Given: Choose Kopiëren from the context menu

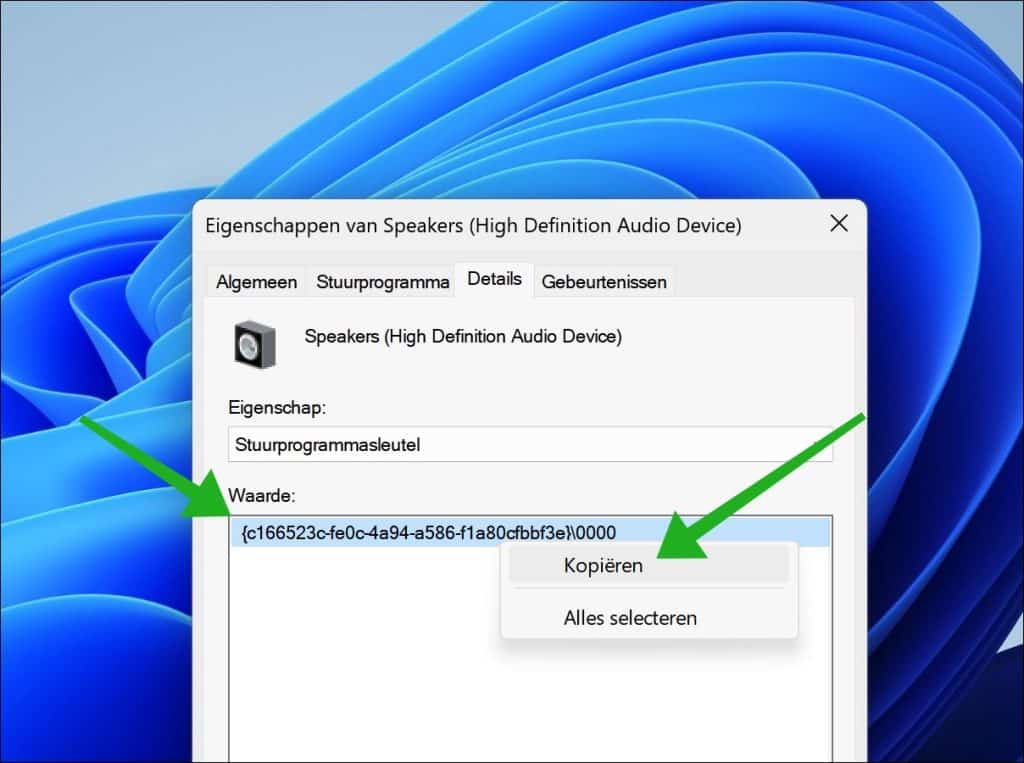Looking at the screenshot, I should pos(648,565).
